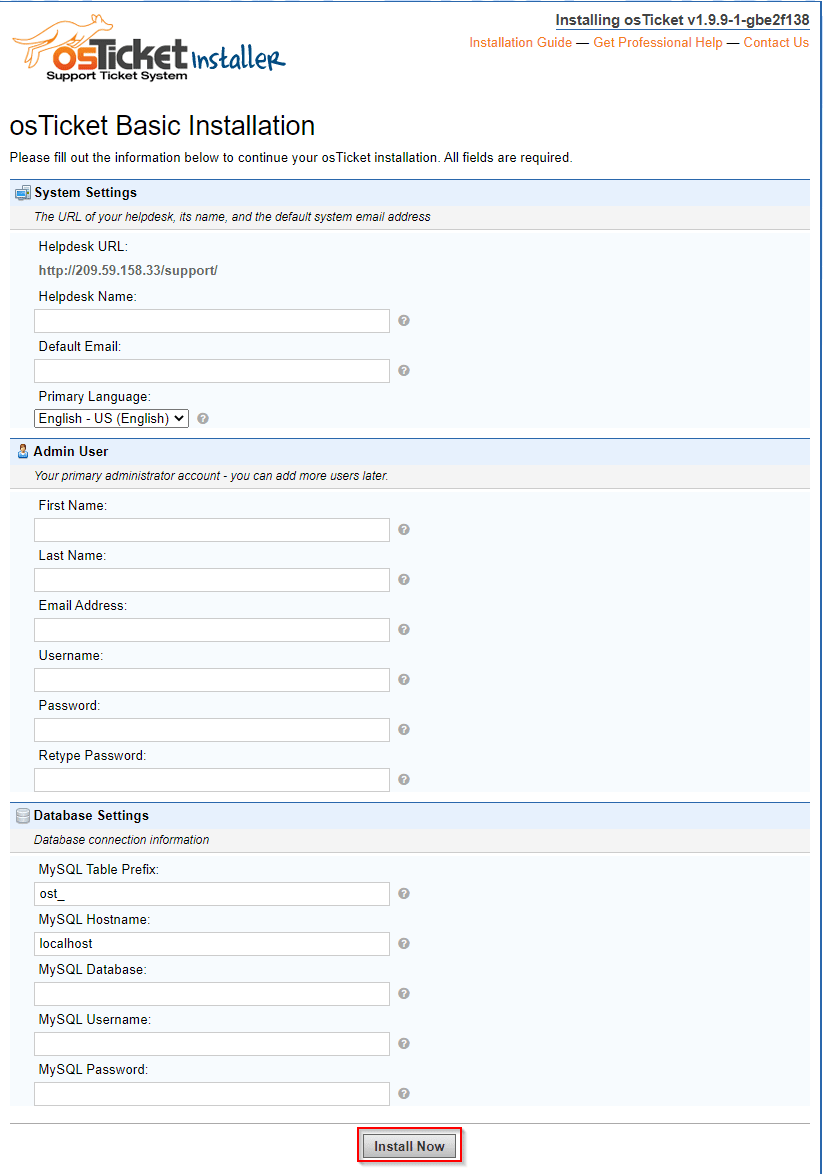Click the computer icon on System Settings header
The height and width of the screenshot is (1174, 823).
21,192
